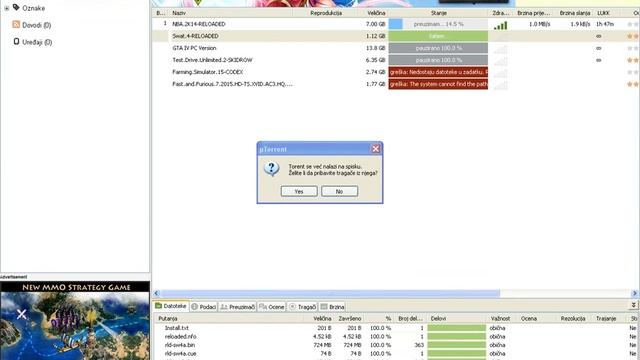Sort files by Važnost column

[500, 318]
